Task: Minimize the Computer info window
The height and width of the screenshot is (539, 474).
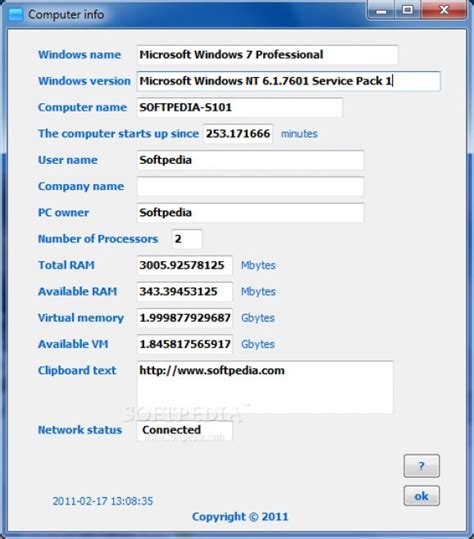Action: coord(381,10)
